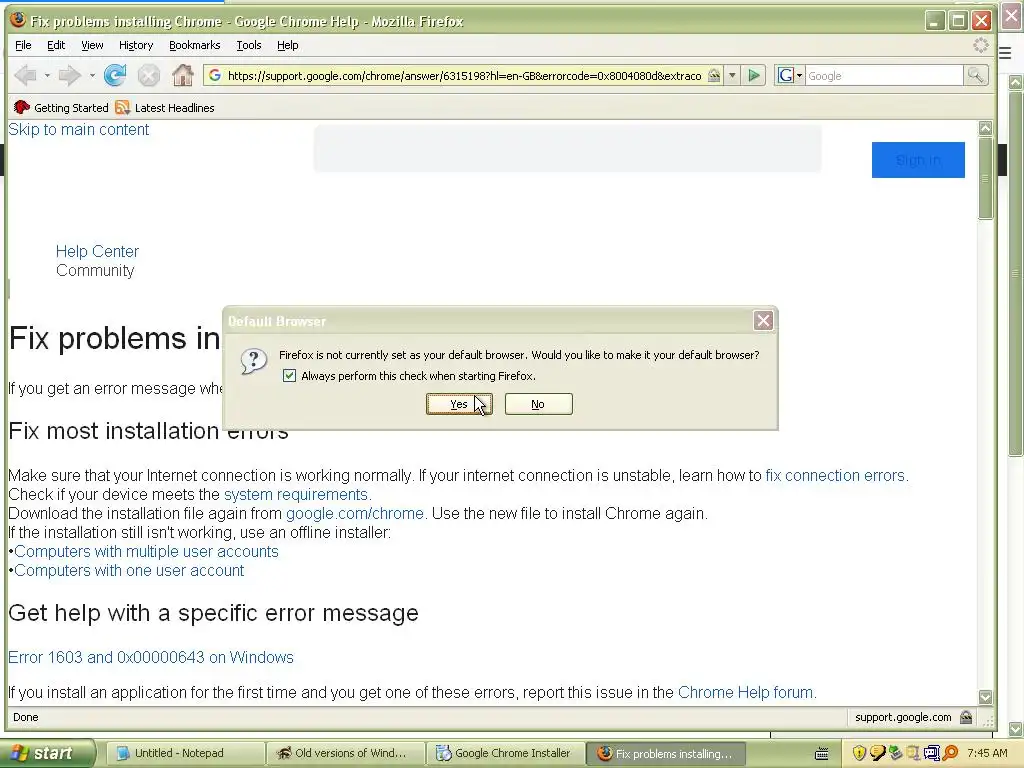Viewport: 1024px width, 768px height.
Task: Switch to Google Chrome Installer taskbar button
Action: tap(505, 754)
